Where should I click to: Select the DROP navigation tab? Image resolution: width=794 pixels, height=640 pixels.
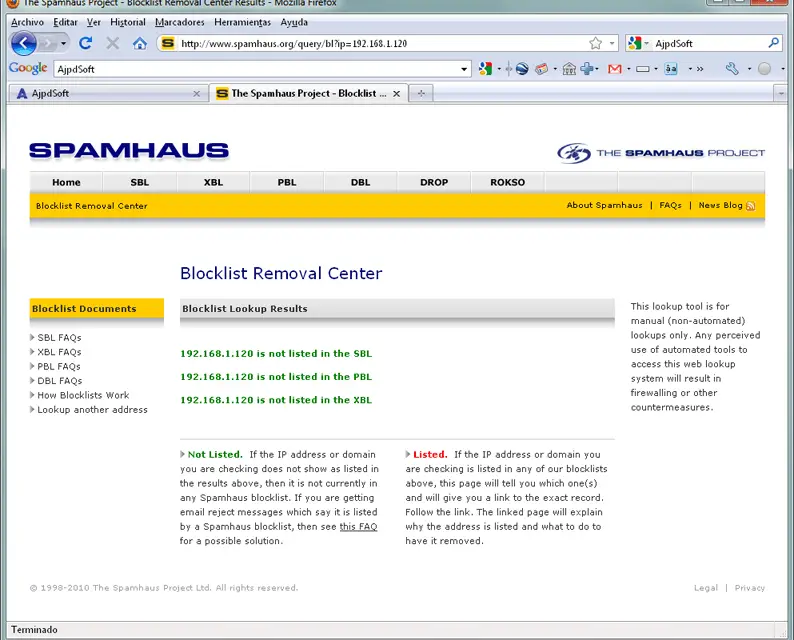click(x=434, y=182)
